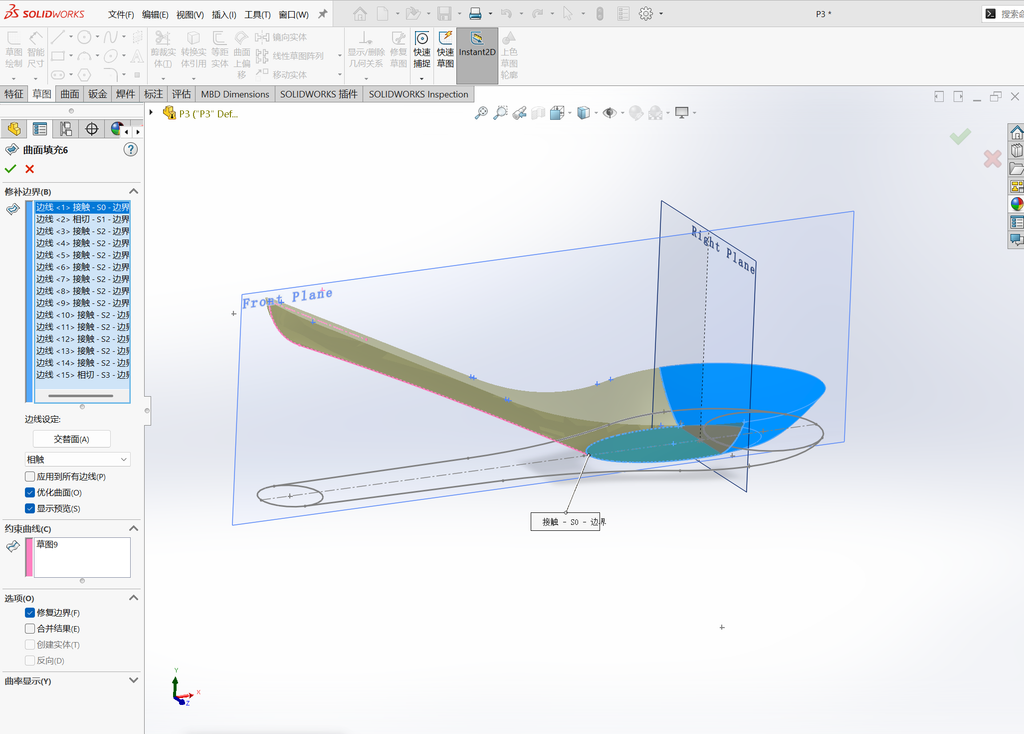The image size is (1024, 734).
Task: Open the Appearances color ball task pane icon
Action: [x=1016, y=204]
